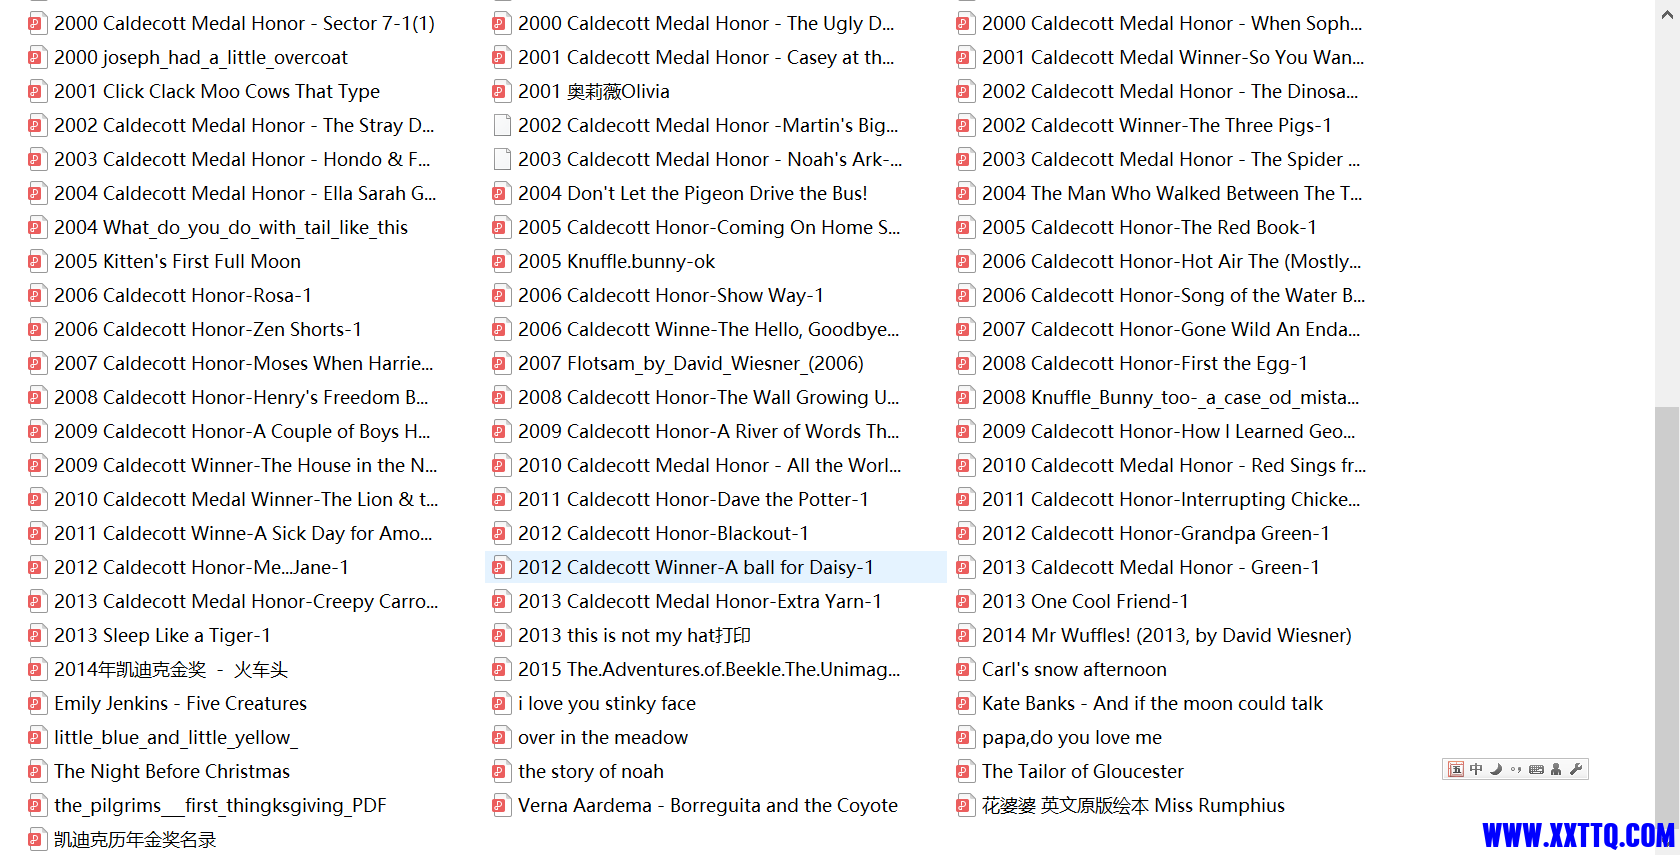Image resolution: width=1680 pixels, height=855 pixels.
Task: Select file '2012 Caldecott Honor-Grandpa Green-1'
Action: 1156,533
